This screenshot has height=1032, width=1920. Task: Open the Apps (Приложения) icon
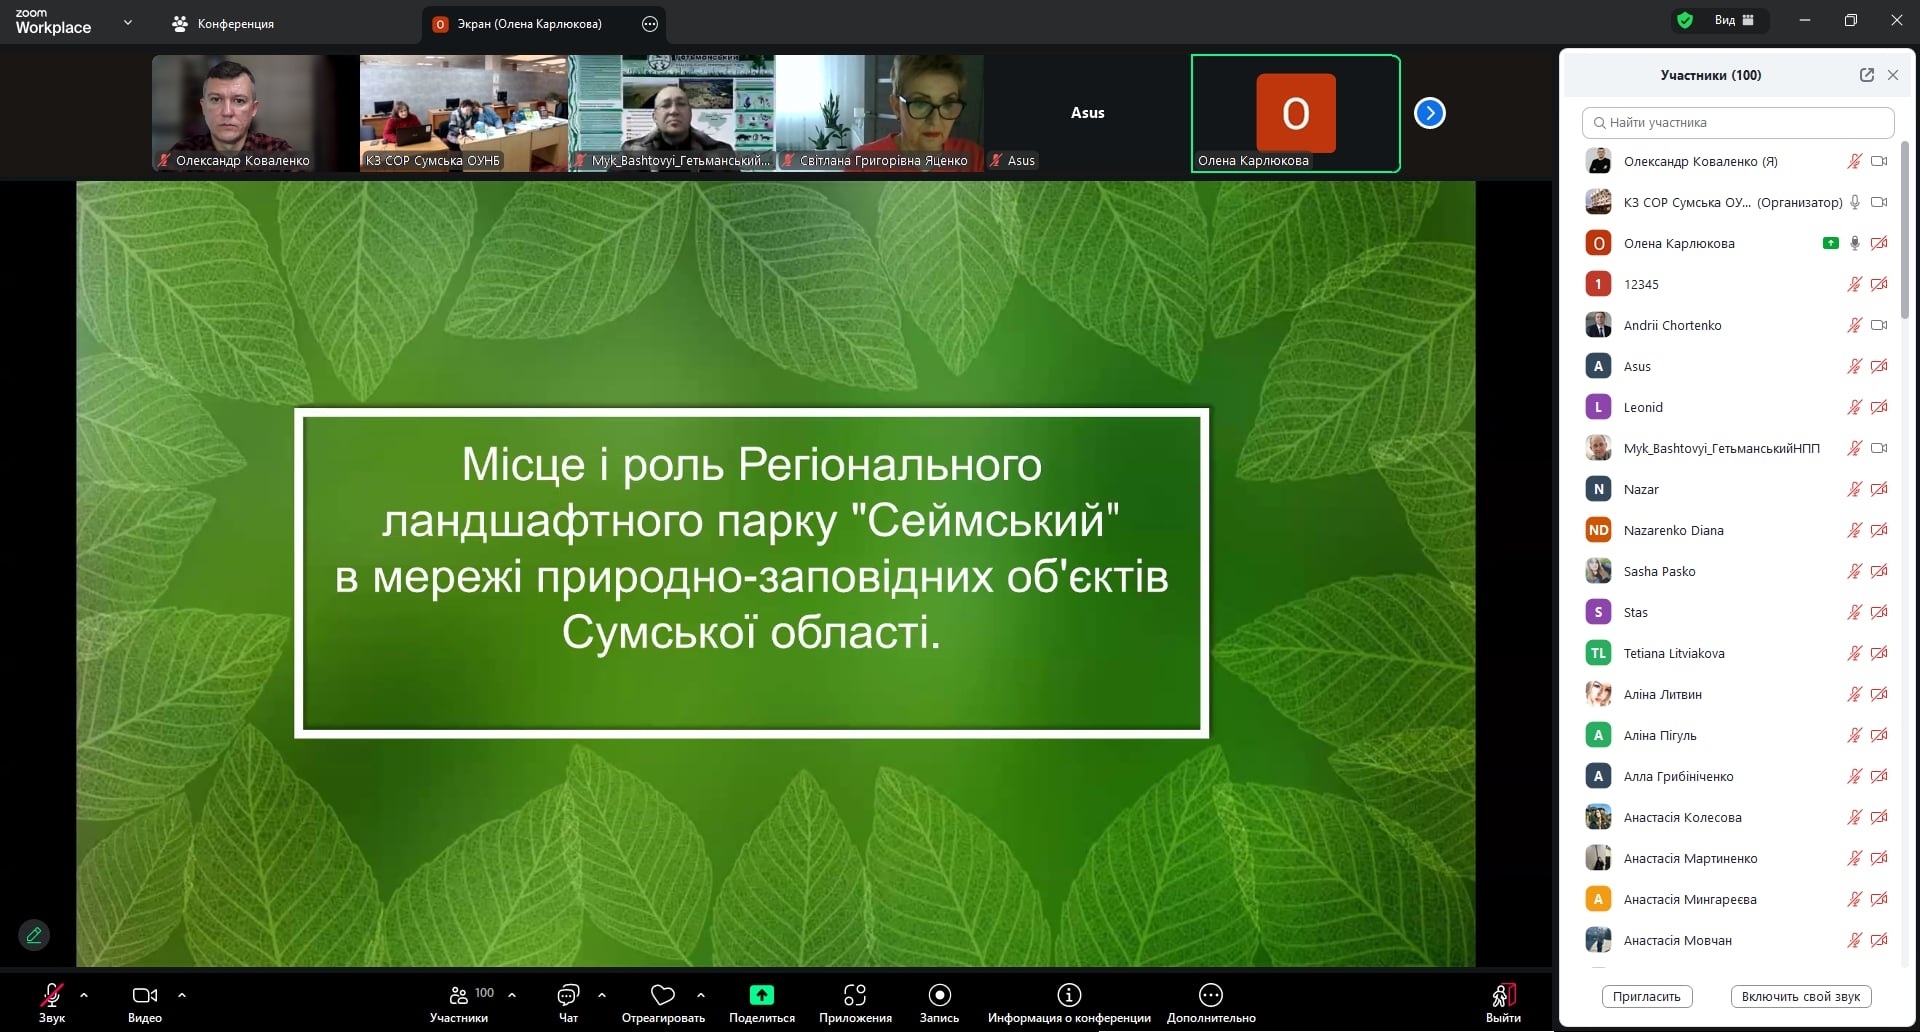tap(854, 996)
